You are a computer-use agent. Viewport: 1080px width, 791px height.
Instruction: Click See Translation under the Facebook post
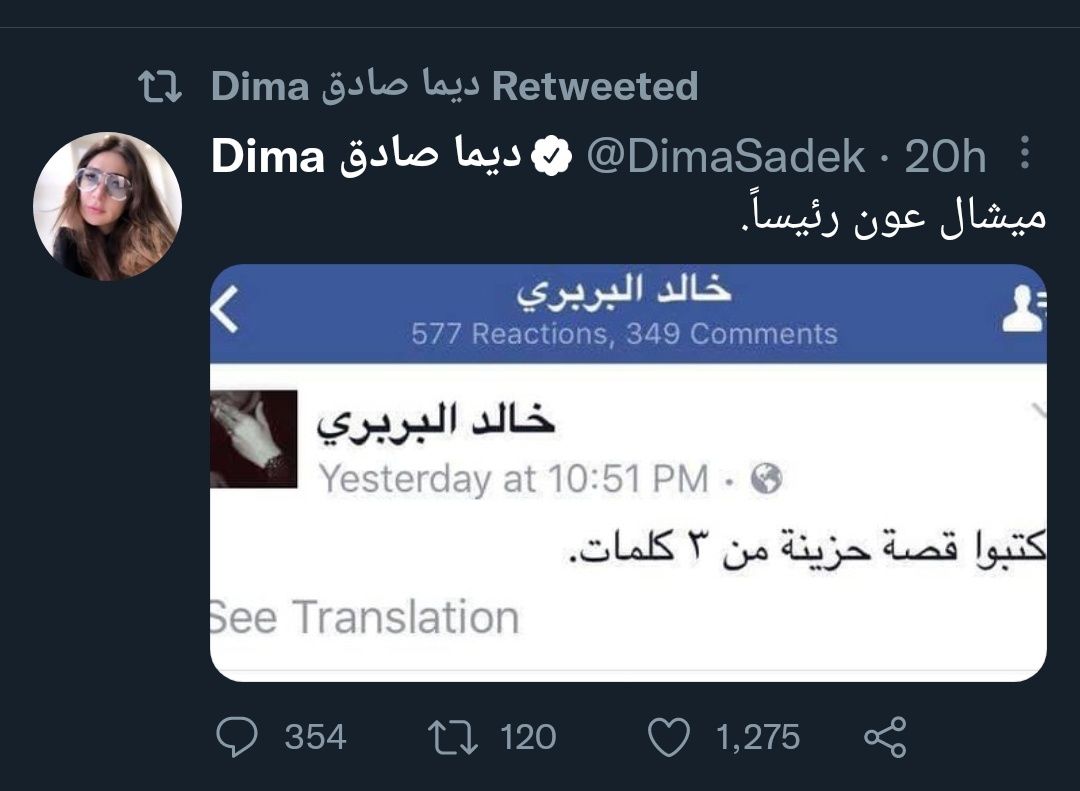[365, 617]
